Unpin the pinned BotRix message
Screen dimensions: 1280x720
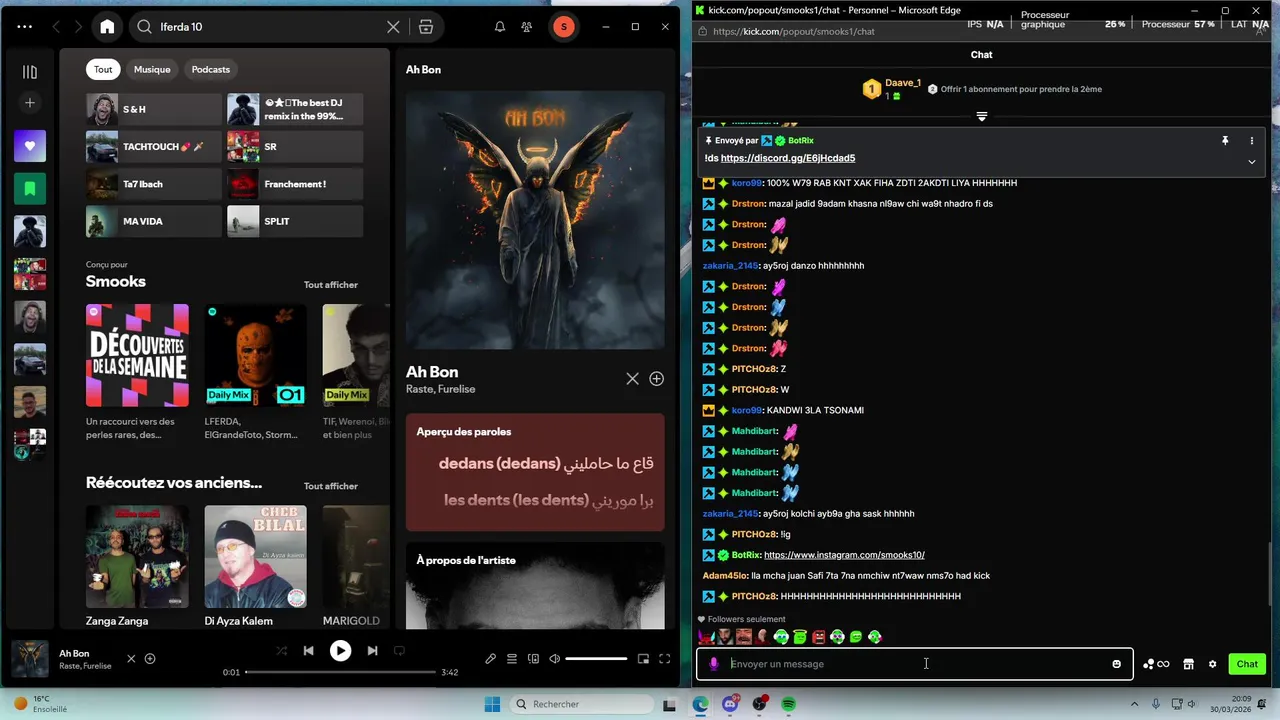point(1225,141)
